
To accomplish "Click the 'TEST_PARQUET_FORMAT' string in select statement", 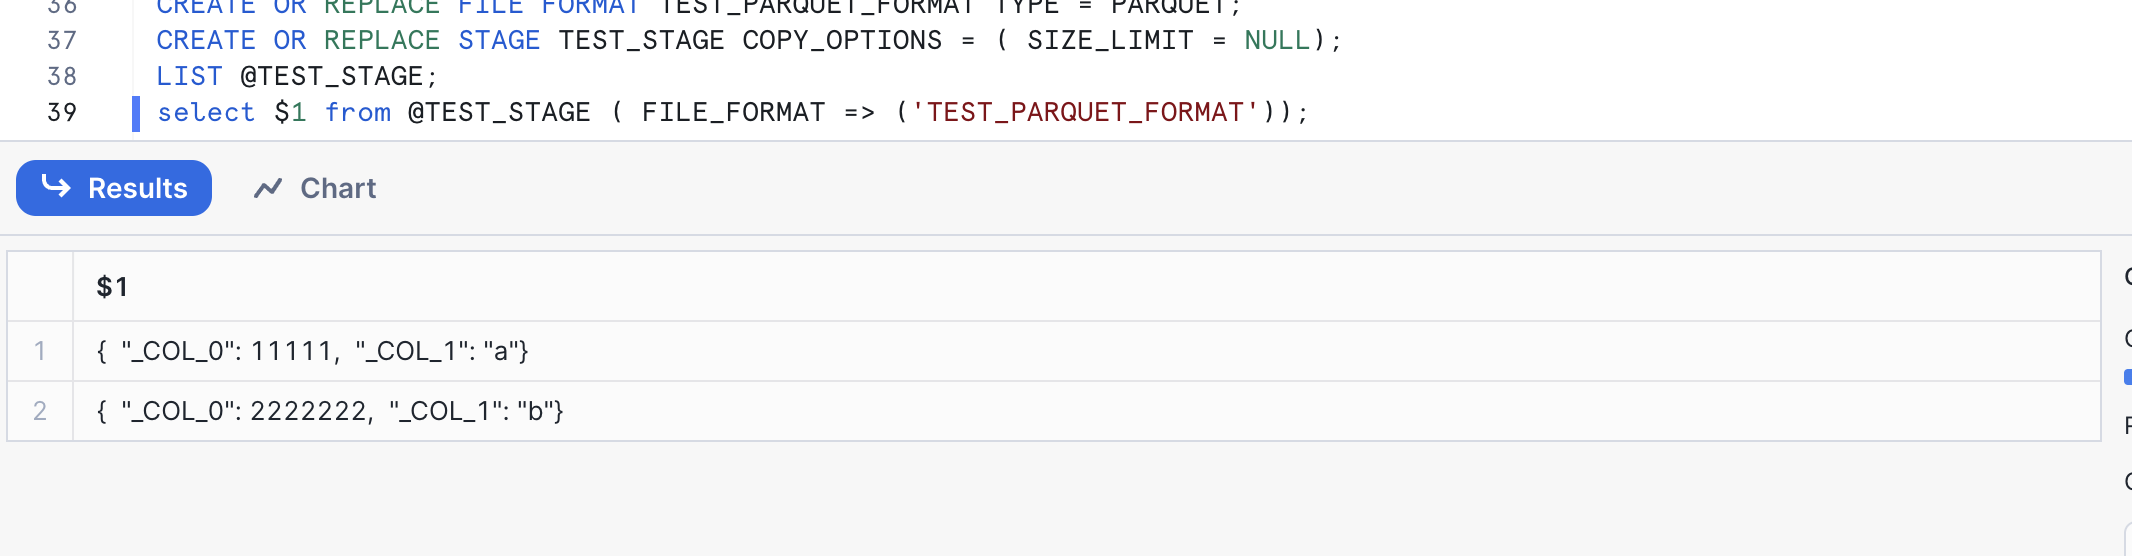I will 1084,112.
